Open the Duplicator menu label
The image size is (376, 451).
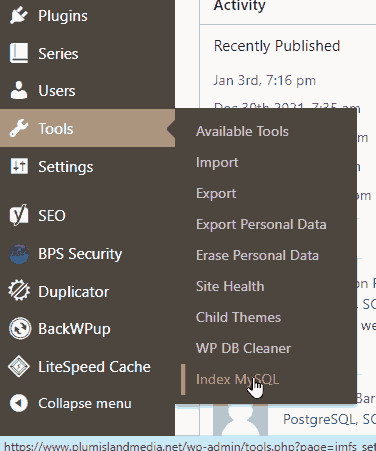pos(74,292)
